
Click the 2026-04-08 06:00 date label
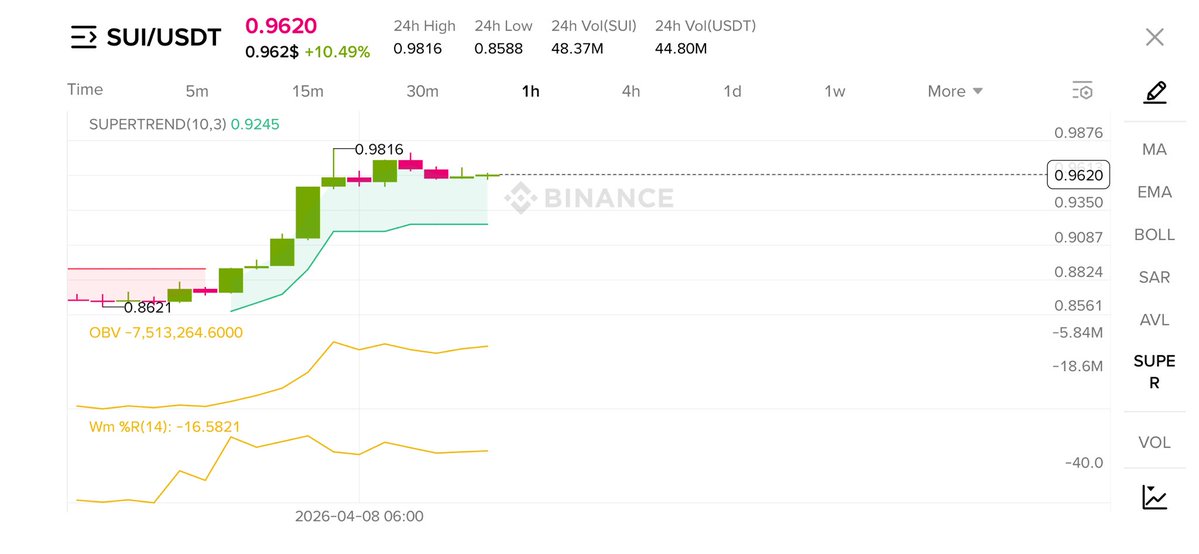pos(359,517)
